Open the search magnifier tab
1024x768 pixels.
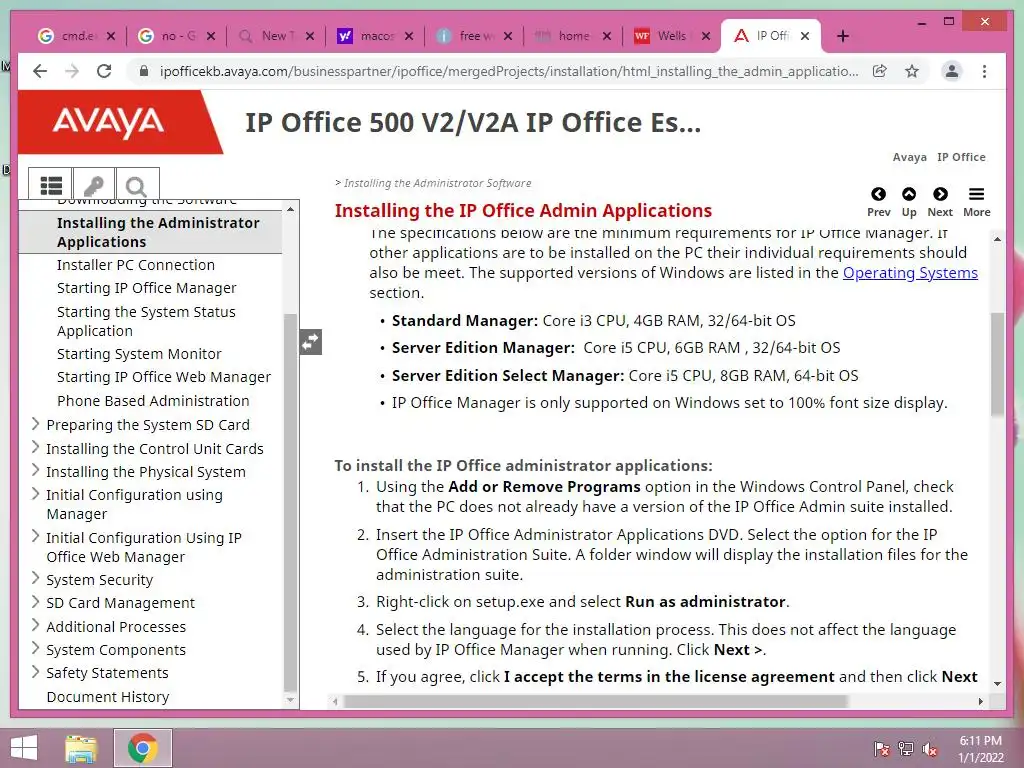[x=136, y=185]
